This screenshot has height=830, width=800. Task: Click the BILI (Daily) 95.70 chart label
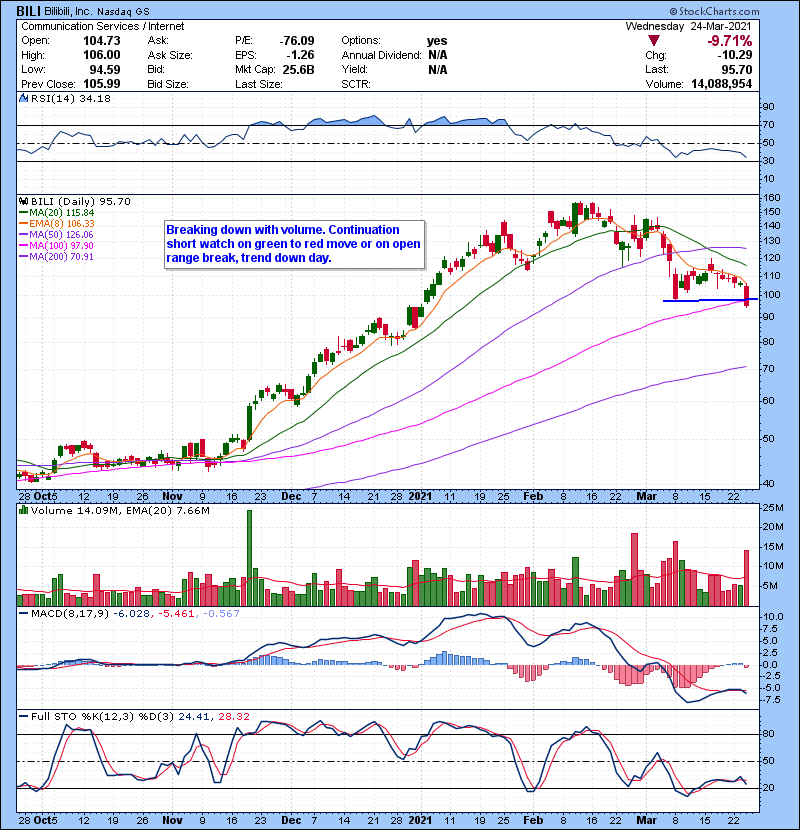(80, 202)
